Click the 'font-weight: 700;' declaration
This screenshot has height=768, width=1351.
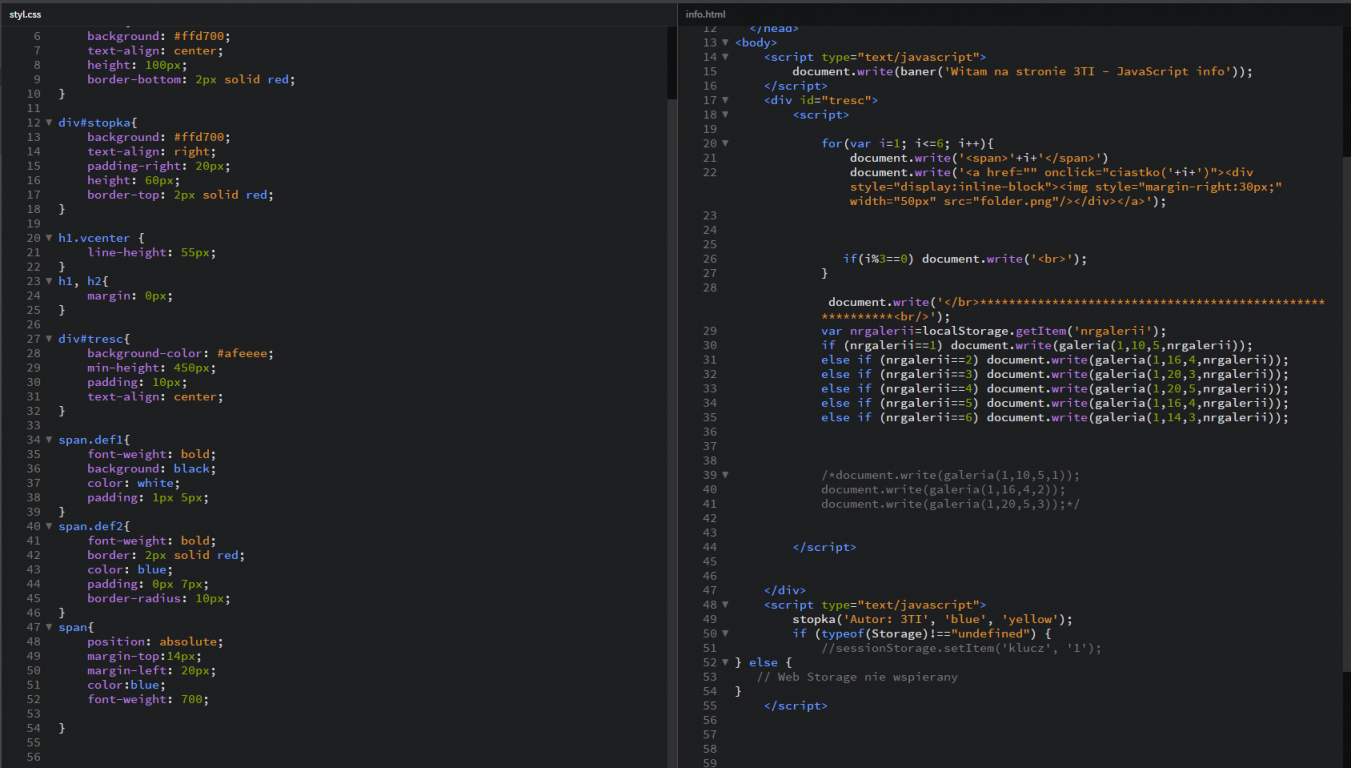pos(148,700)
